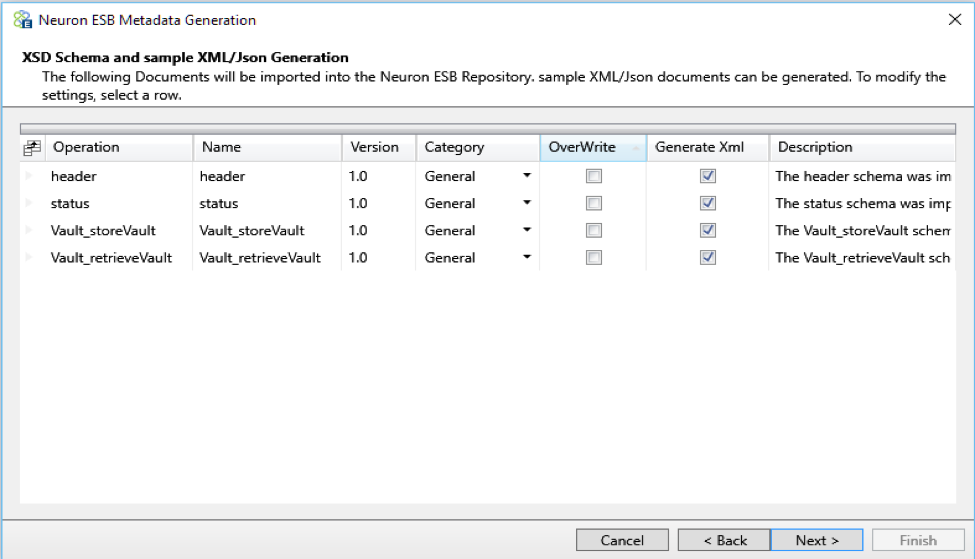Sort by the Description column header
This screenshot has width=975, height=559.
(x=862, y=148)
